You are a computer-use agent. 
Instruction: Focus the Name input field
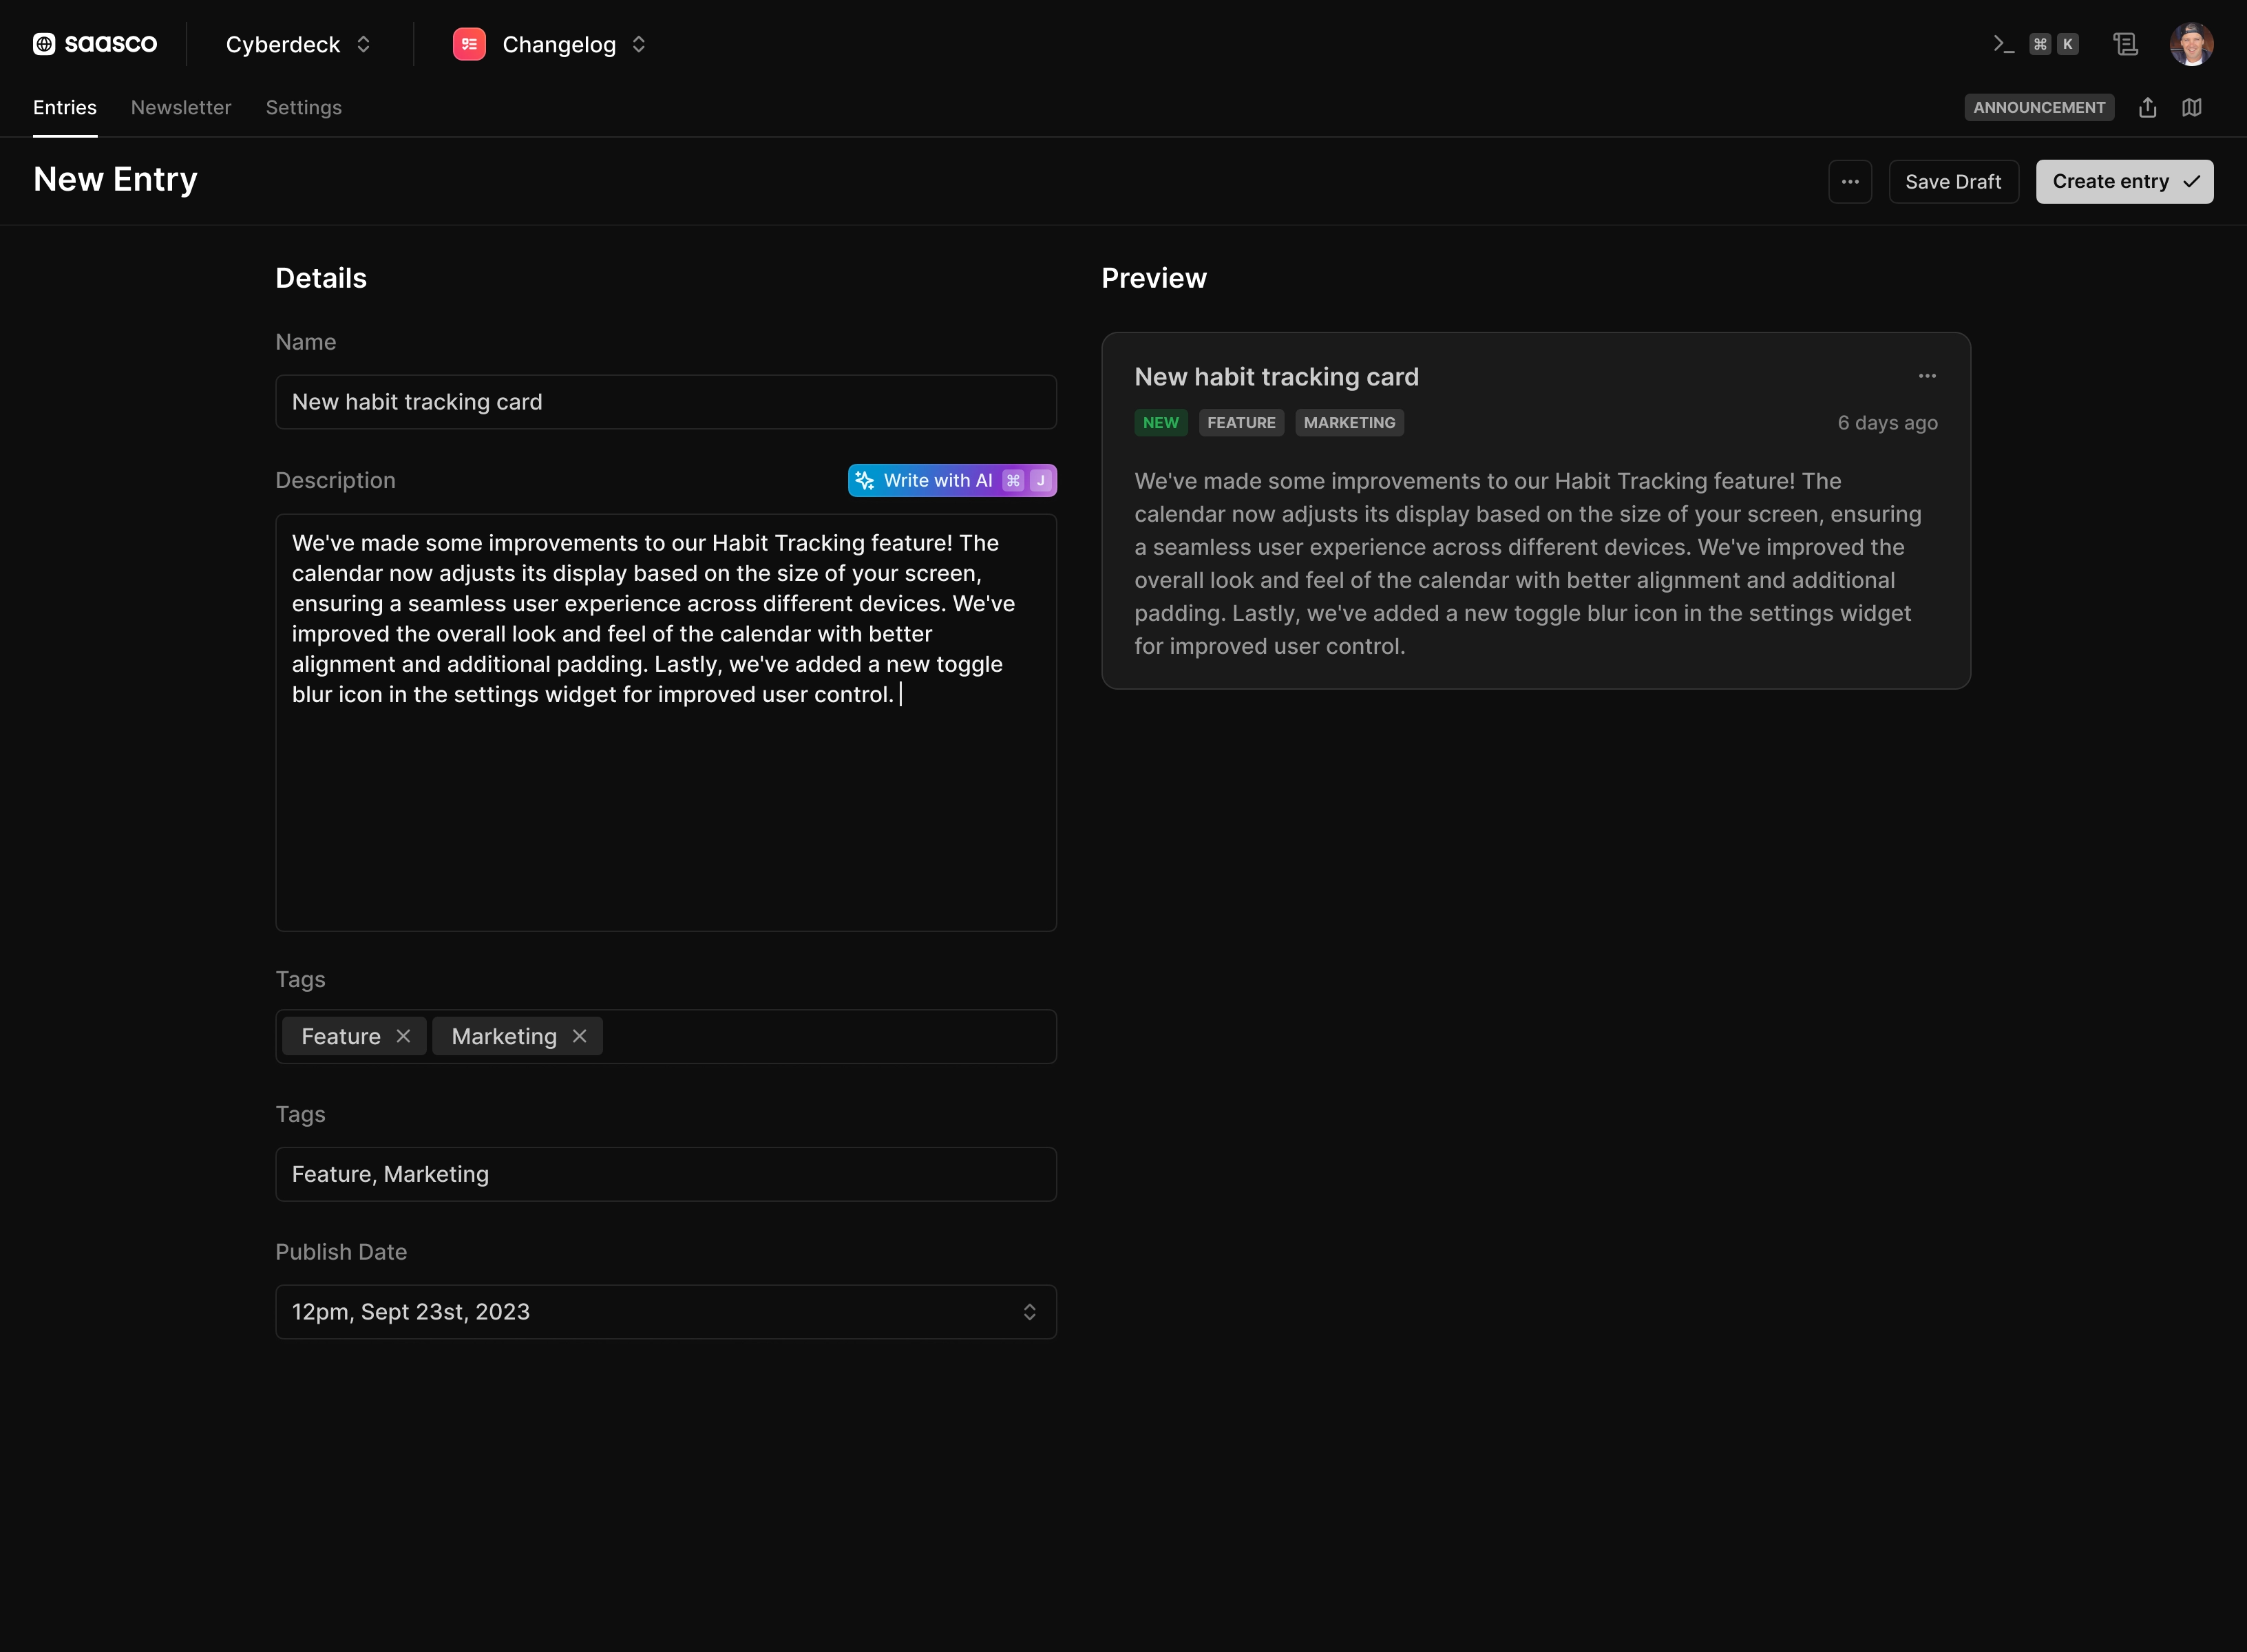pos(666,402)
